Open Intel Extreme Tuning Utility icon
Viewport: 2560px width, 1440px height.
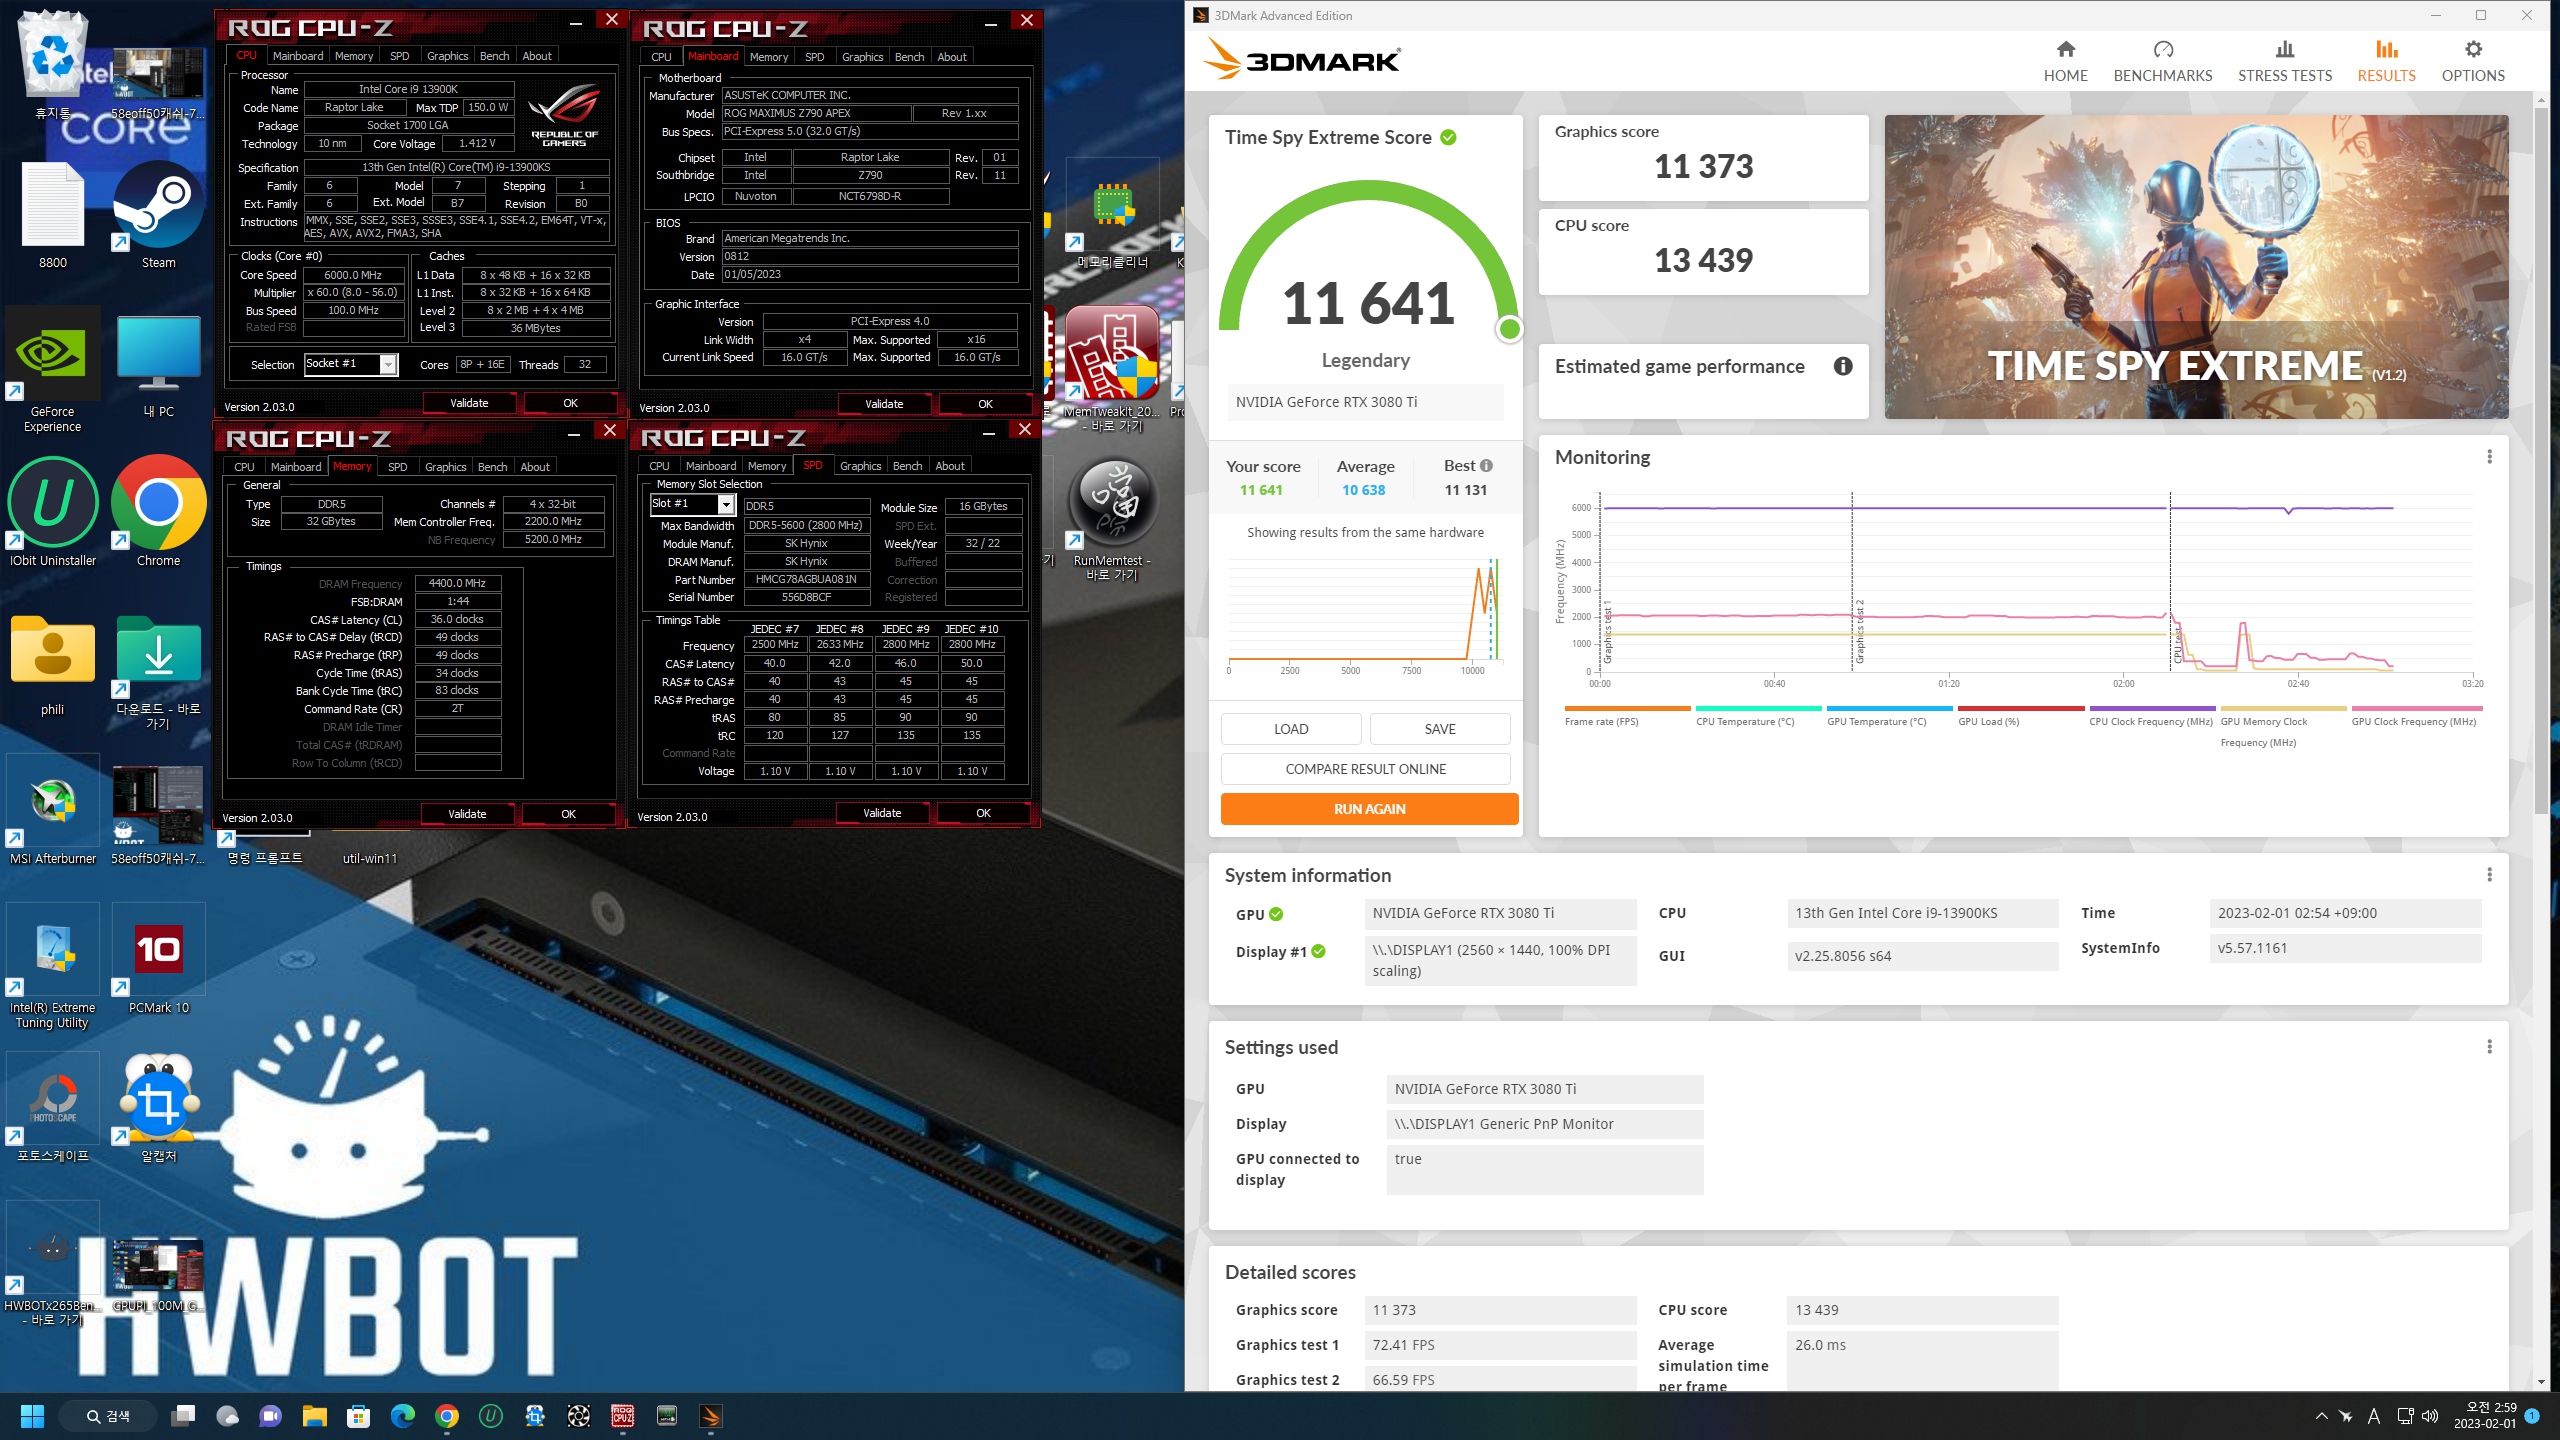tap(52, 965)
